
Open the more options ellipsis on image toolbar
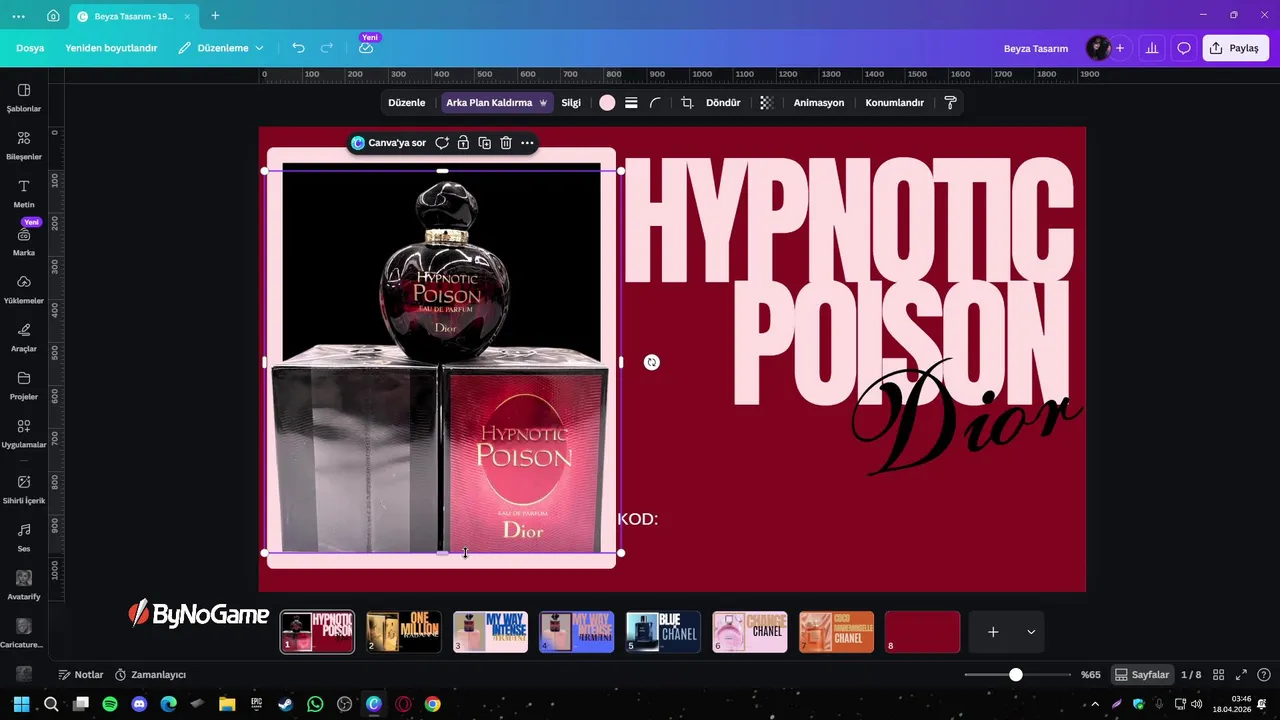(527, 143)
